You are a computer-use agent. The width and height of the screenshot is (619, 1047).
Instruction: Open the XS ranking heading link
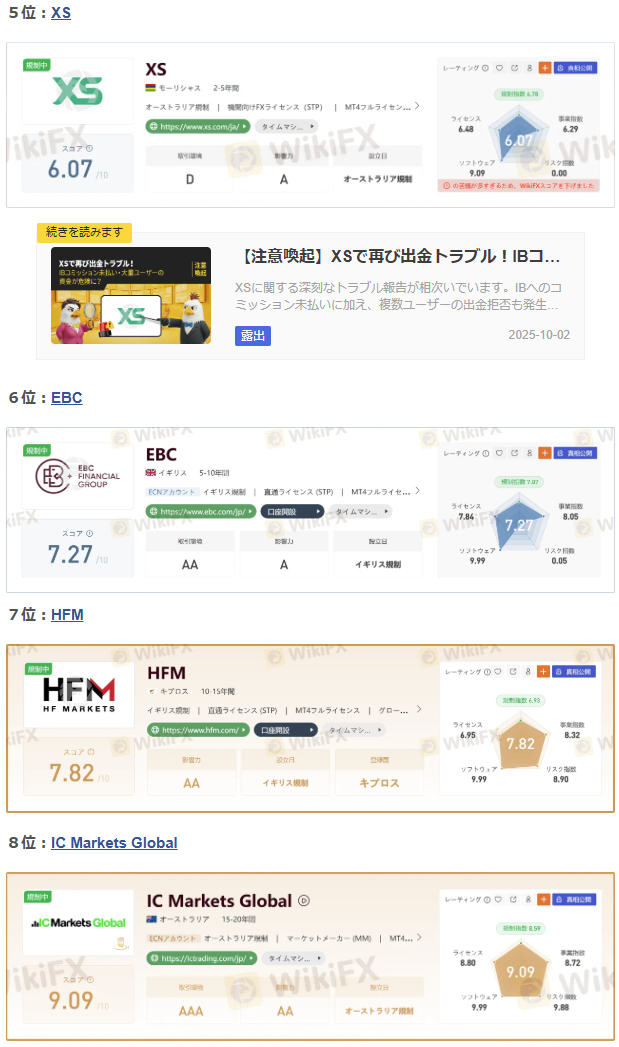point(61,13)
